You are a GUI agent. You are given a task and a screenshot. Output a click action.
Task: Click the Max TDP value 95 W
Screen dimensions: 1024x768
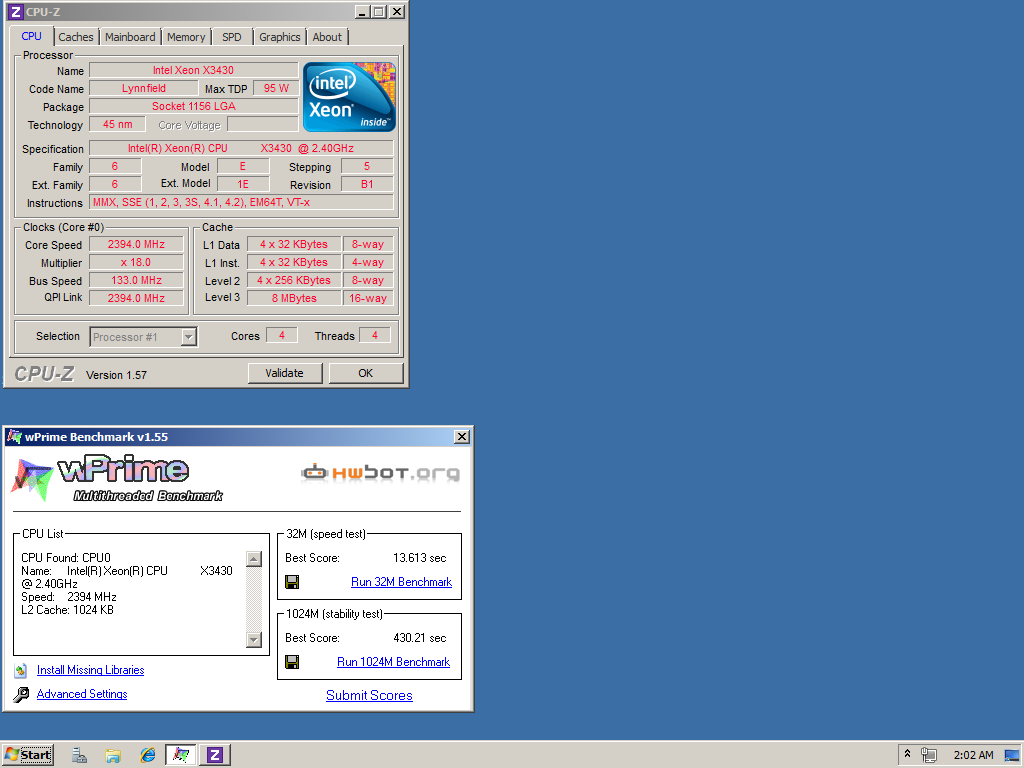[276, 88]
